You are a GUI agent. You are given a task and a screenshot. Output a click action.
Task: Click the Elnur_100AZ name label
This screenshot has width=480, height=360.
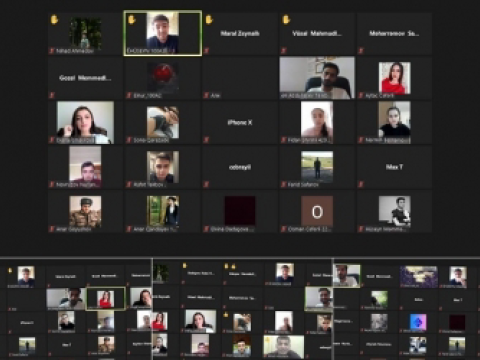(x=147, y=96)
